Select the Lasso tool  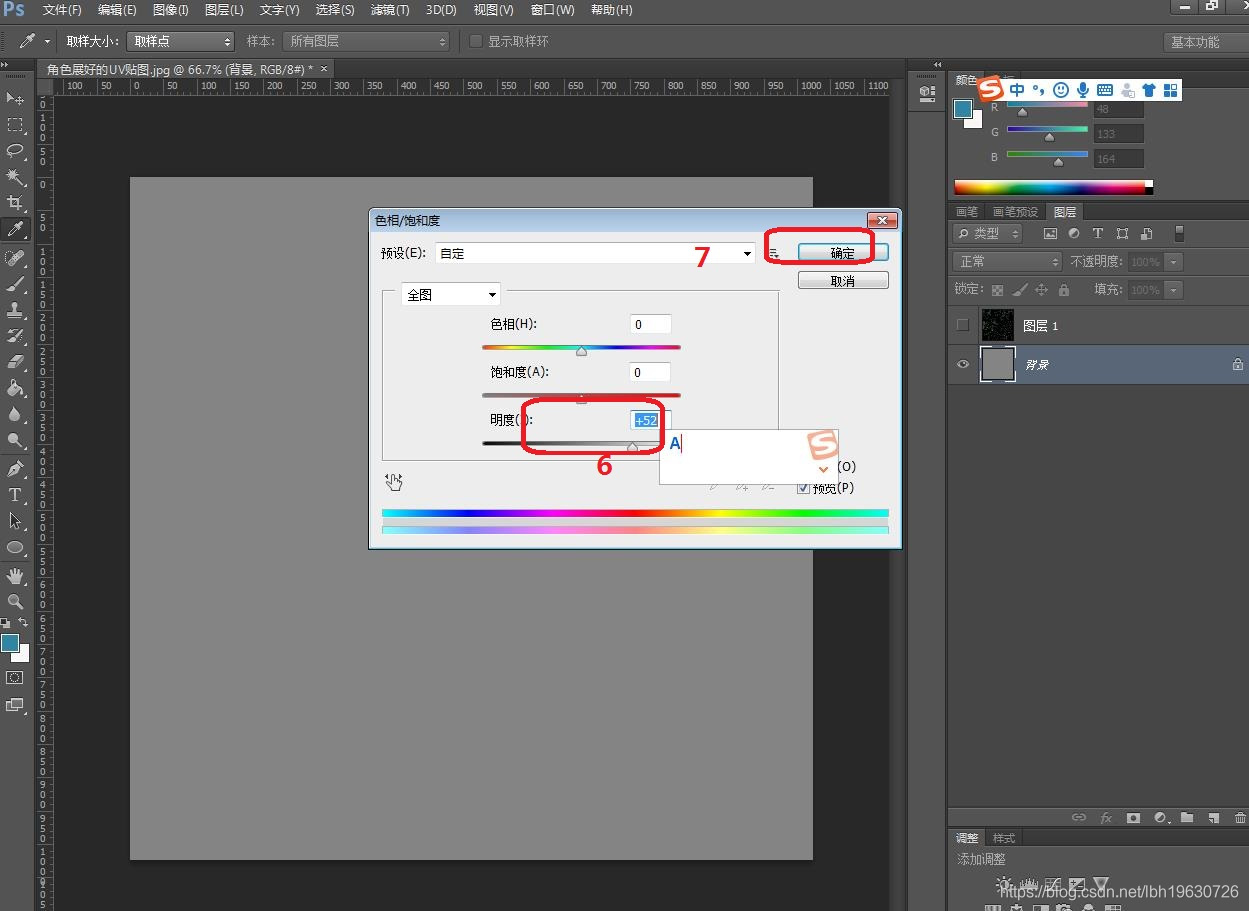tap(15, 151)
